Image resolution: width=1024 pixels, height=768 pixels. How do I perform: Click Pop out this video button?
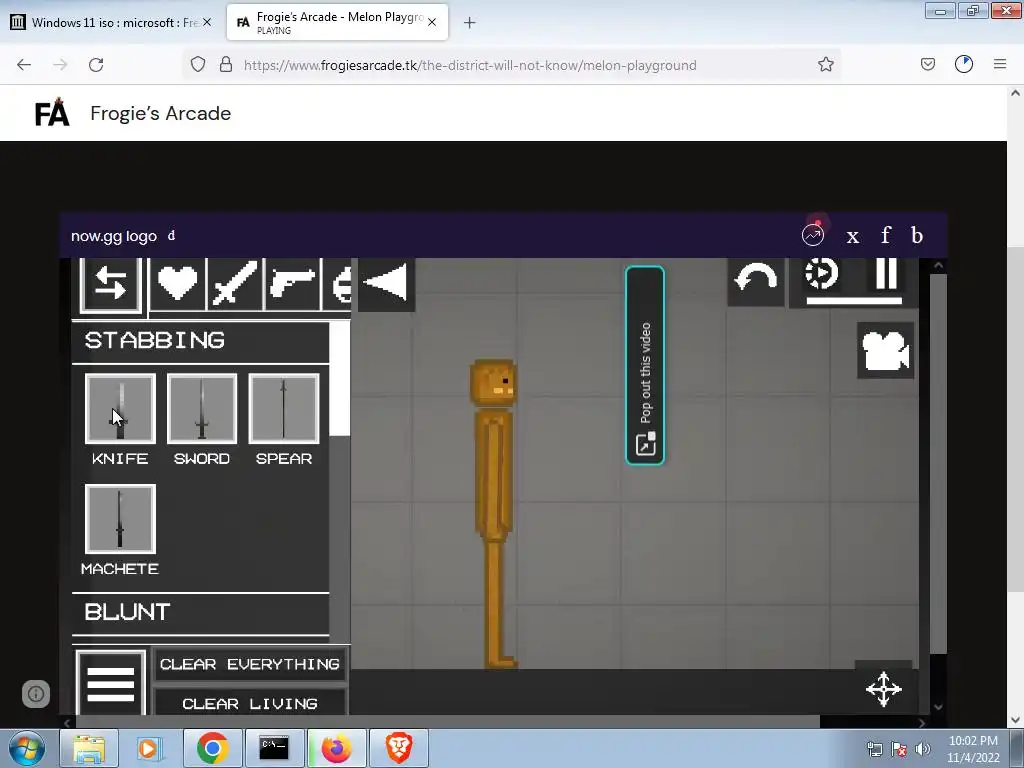645,366
